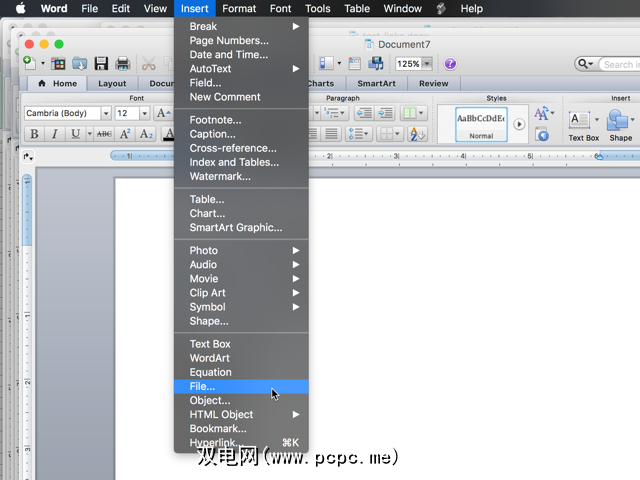Switch to the SmartArt ribbon tab

[376, 83]
